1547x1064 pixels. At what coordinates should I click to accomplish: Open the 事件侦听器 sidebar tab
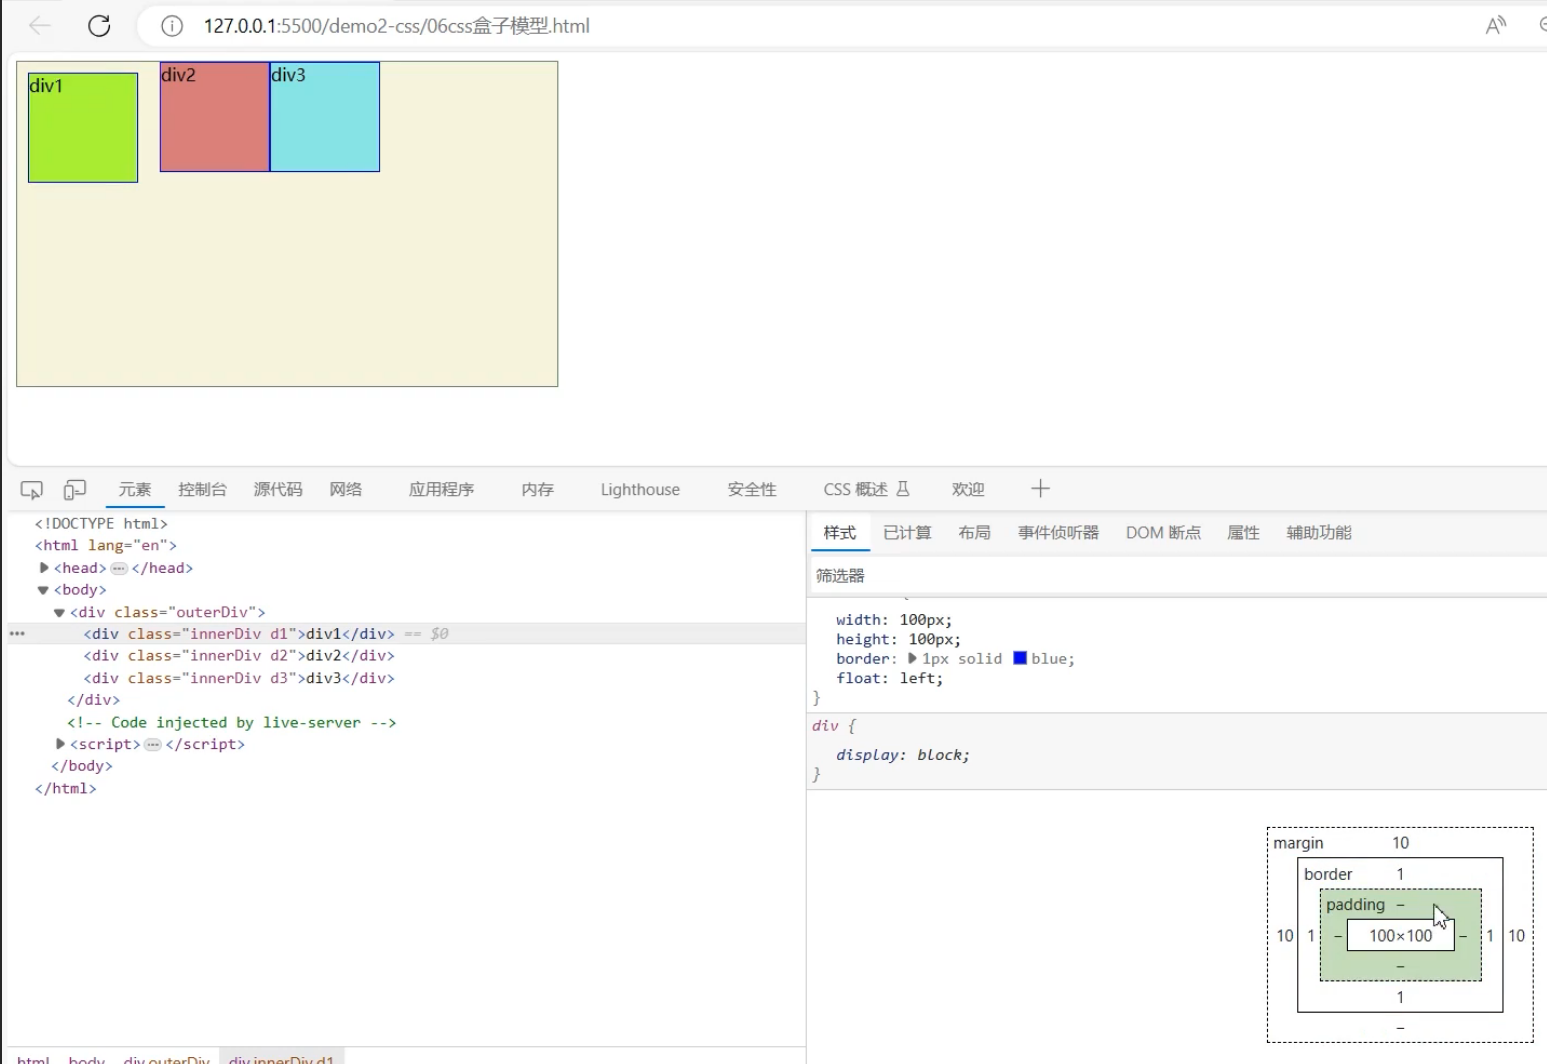click(x=1058, y=533)
